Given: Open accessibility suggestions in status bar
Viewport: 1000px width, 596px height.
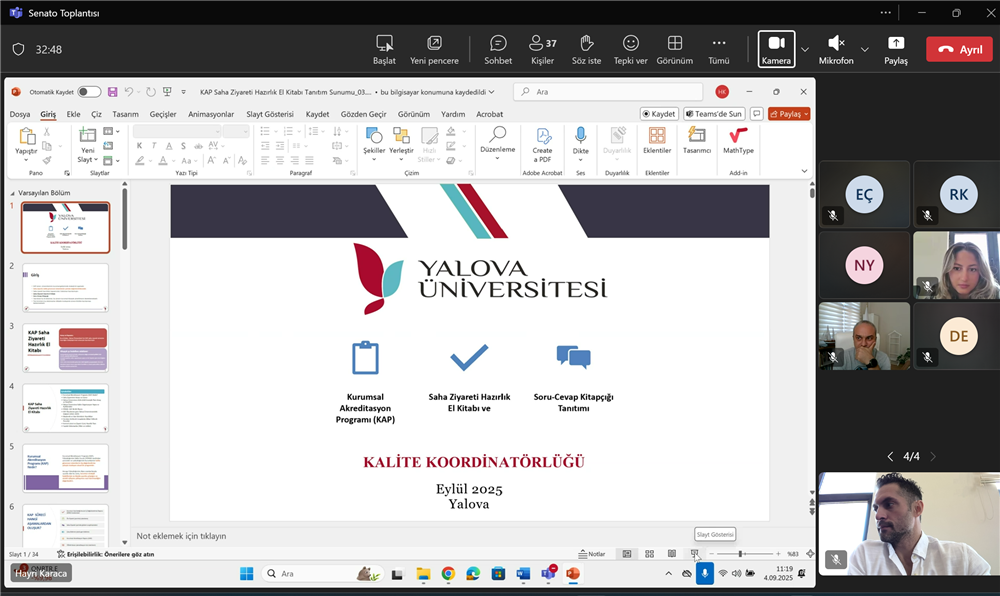Looking at the screenshot, I should pos(106,555).
